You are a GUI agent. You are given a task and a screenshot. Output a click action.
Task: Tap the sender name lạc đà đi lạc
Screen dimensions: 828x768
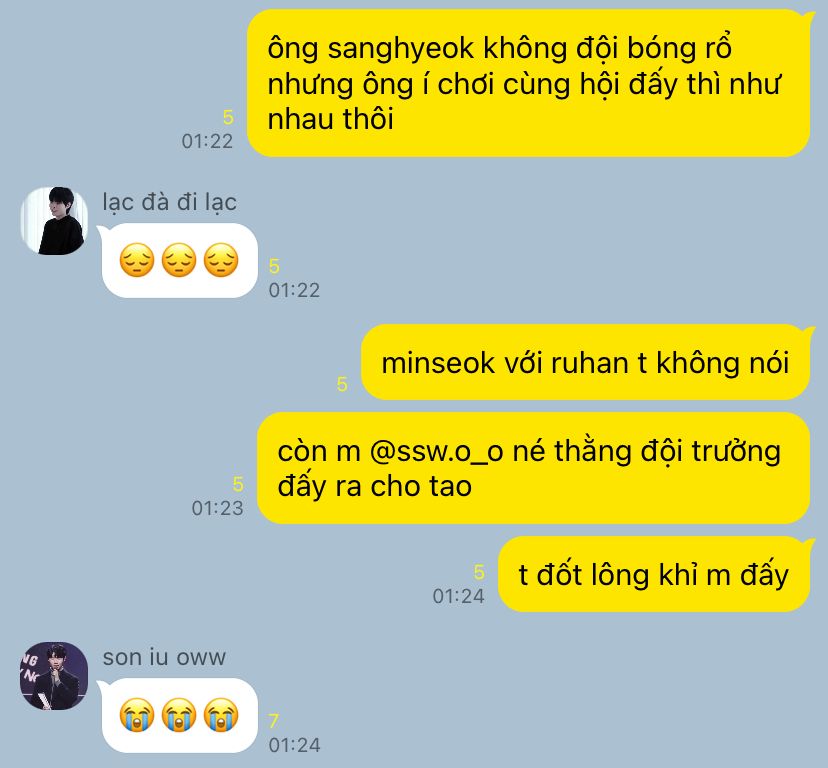click(x=170, y=202)
